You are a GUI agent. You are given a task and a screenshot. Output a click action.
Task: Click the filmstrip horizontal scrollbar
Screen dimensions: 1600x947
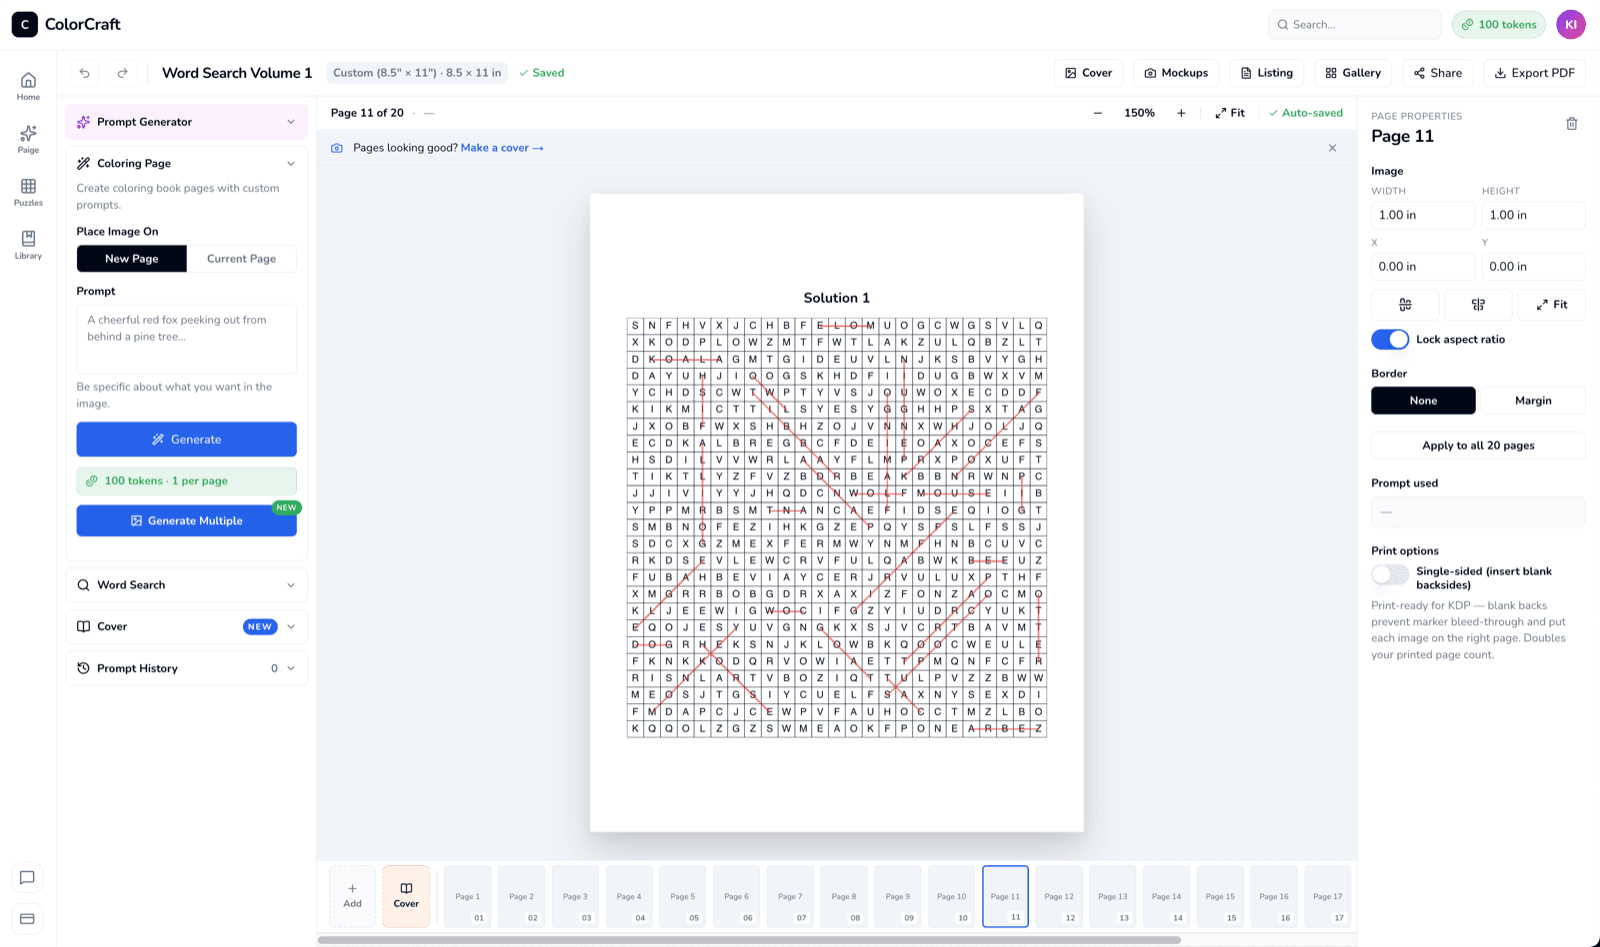point(749,940)
